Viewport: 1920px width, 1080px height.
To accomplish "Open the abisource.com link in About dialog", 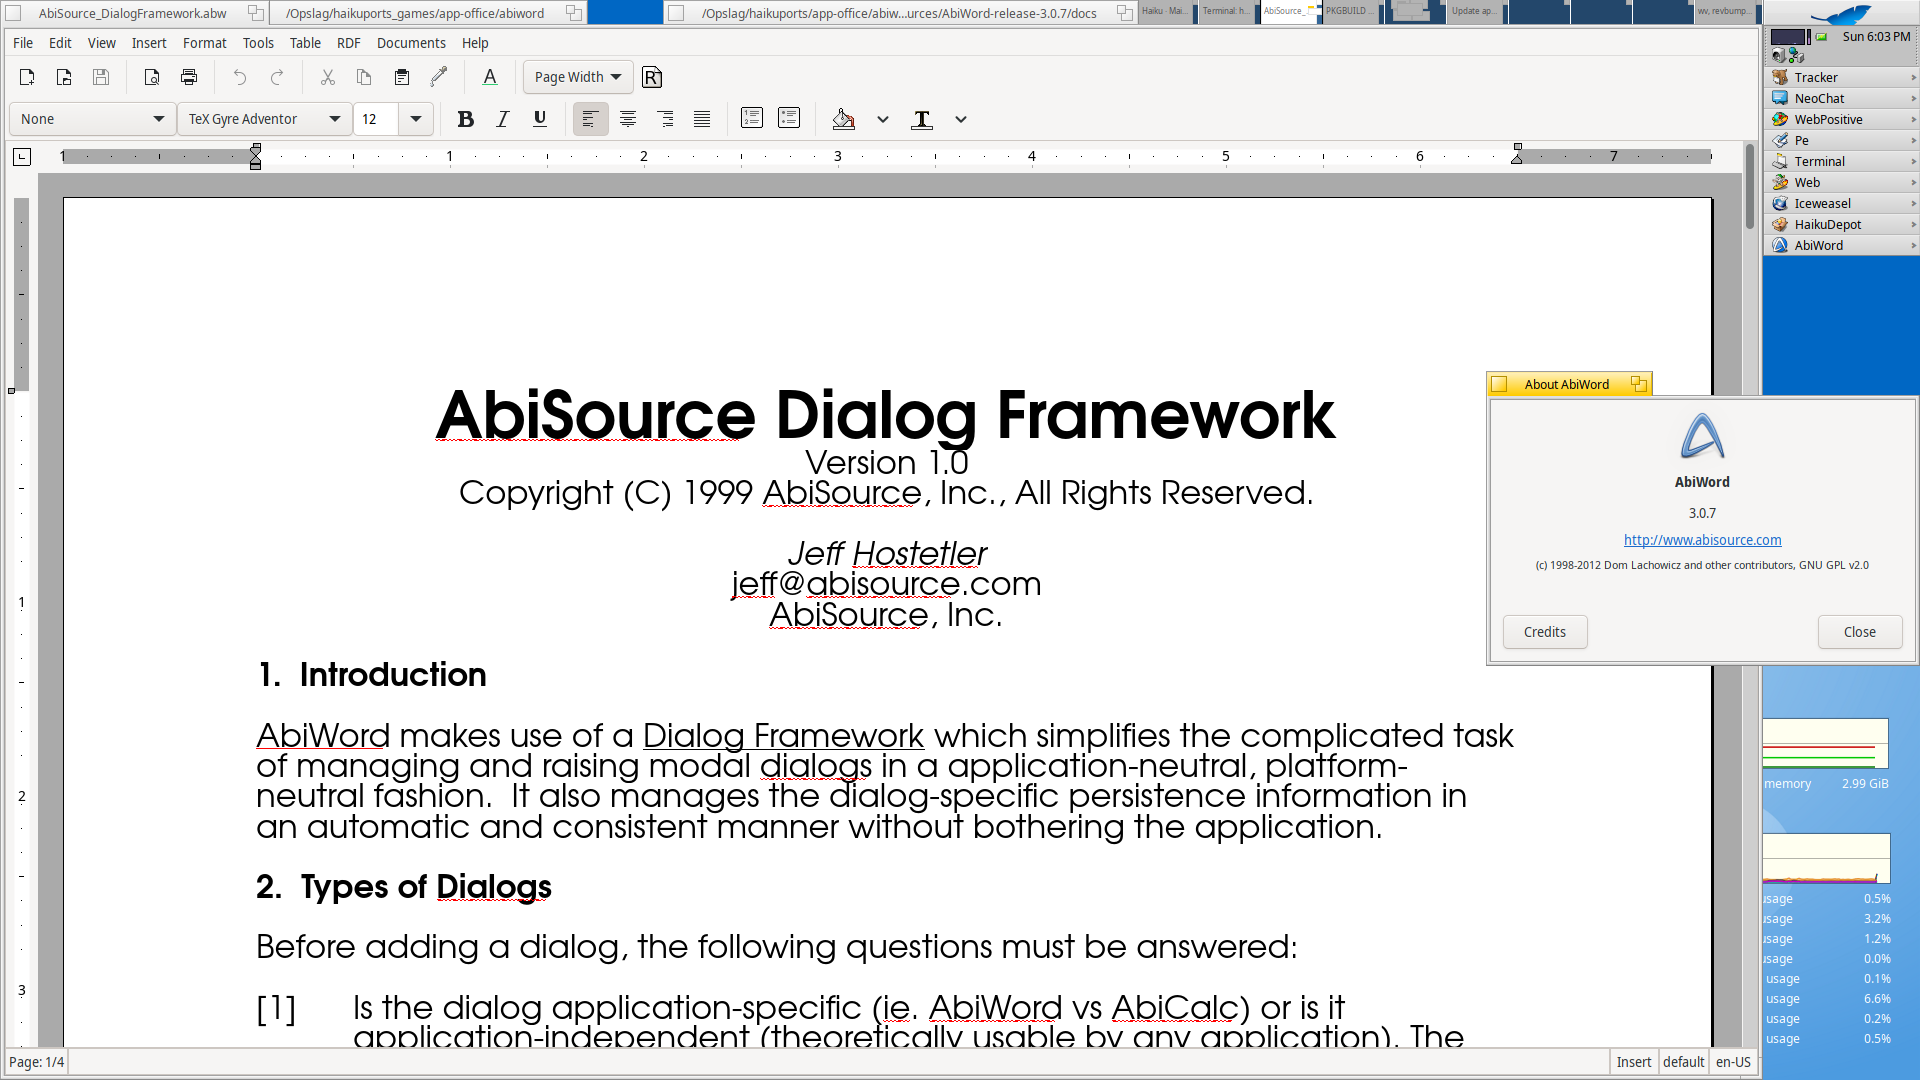I will coord(1702,540).
